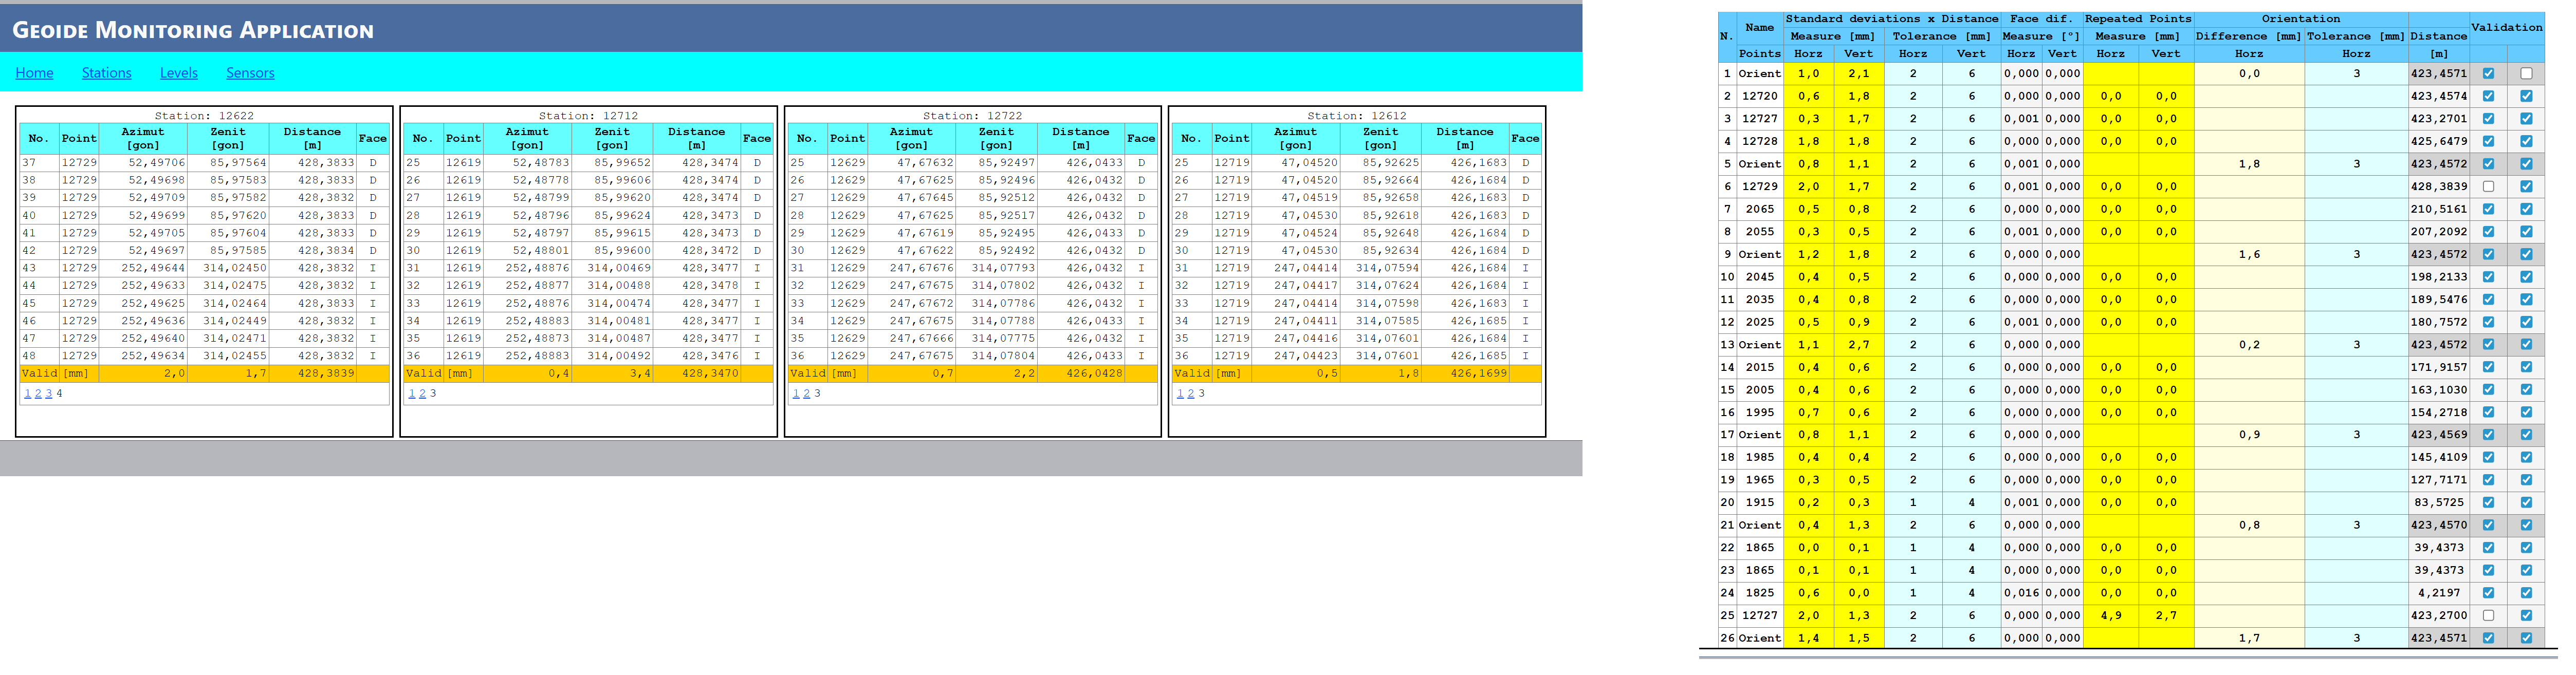Uncheck first validation box for point 2025
This screenshot has height=675, width=2576.
[x=2488, y=322]
